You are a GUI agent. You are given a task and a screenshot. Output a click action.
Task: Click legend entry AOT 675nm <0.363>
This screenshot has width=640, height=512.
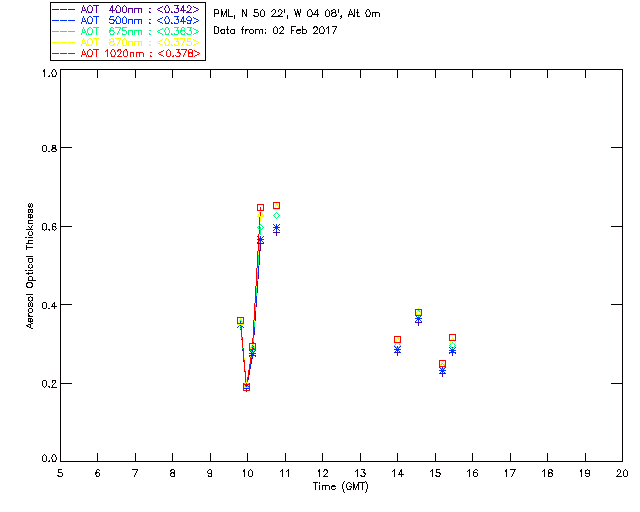click(126, 31)
